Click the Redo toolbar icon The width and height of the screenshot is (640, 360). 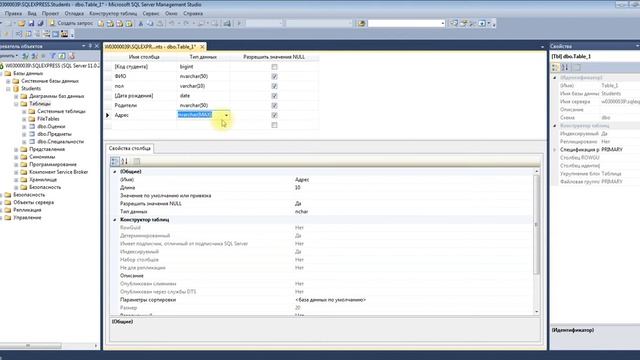click(x=186, y=23)
